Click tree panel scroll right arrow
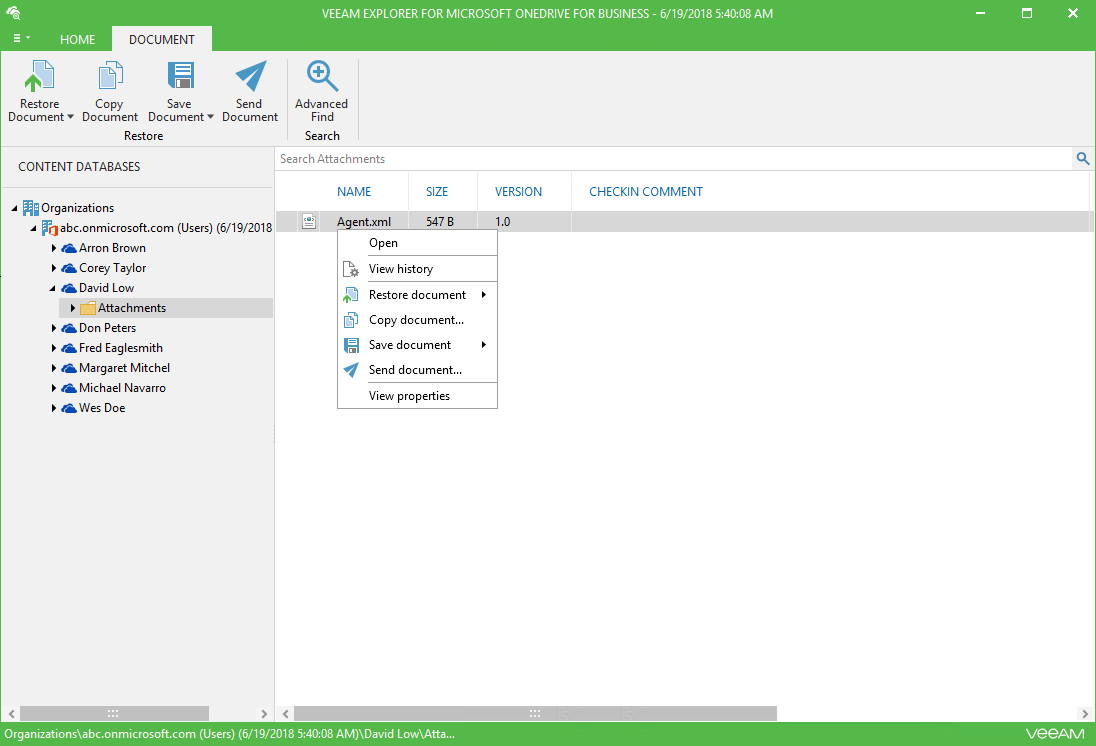The image size is (1096, 746). (x=264, y=714)
